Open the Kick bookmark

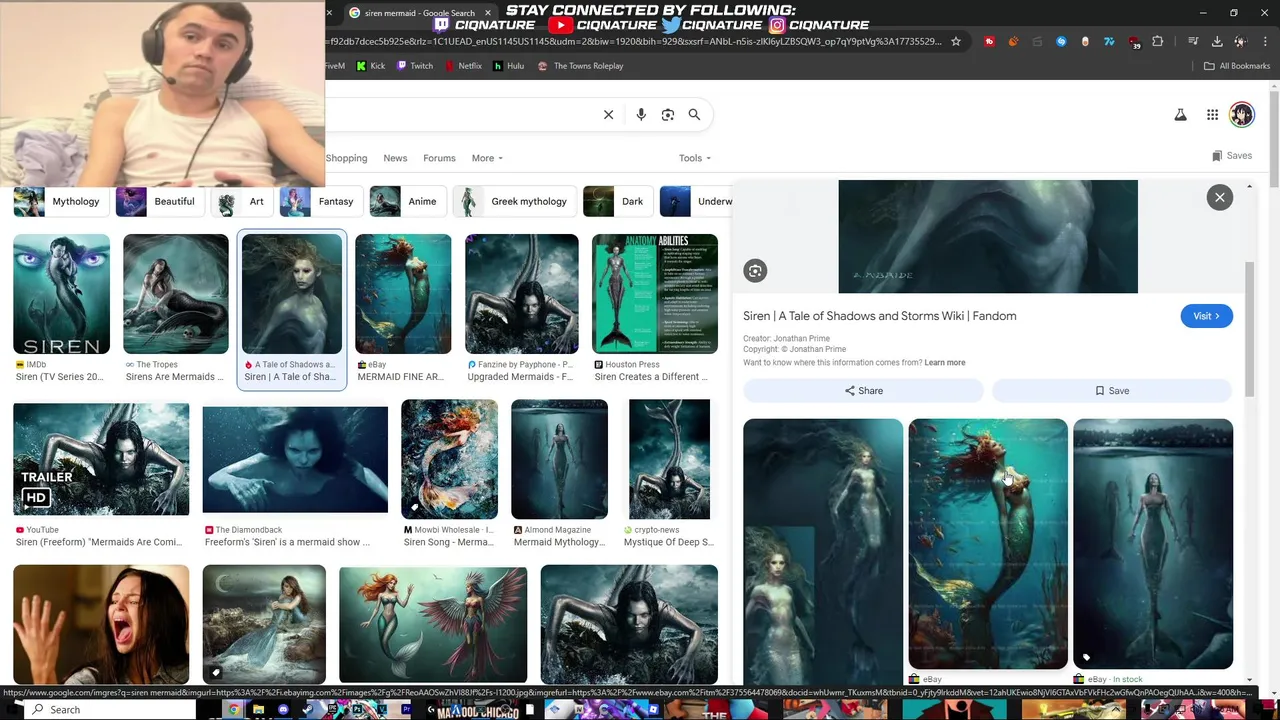tap(371, 66)
